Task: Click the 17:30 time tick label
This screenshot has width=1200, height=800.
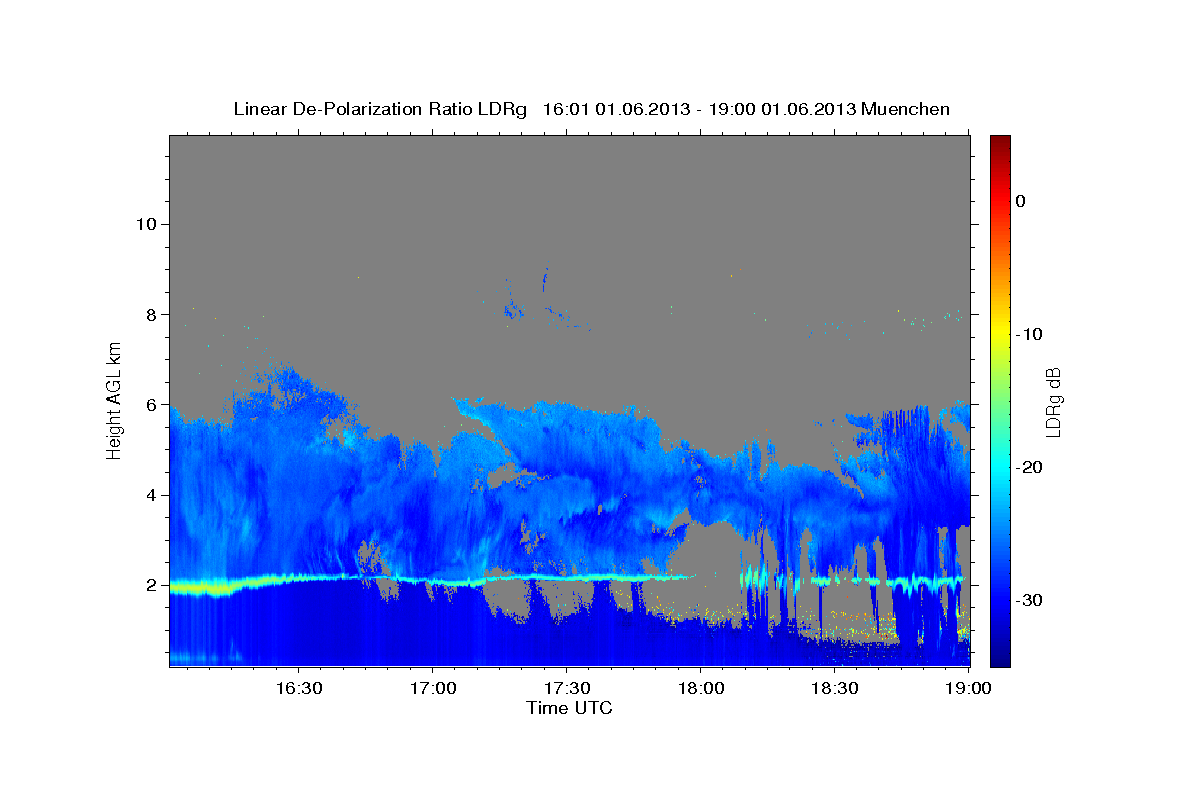Action: click(x=566, y=689)
